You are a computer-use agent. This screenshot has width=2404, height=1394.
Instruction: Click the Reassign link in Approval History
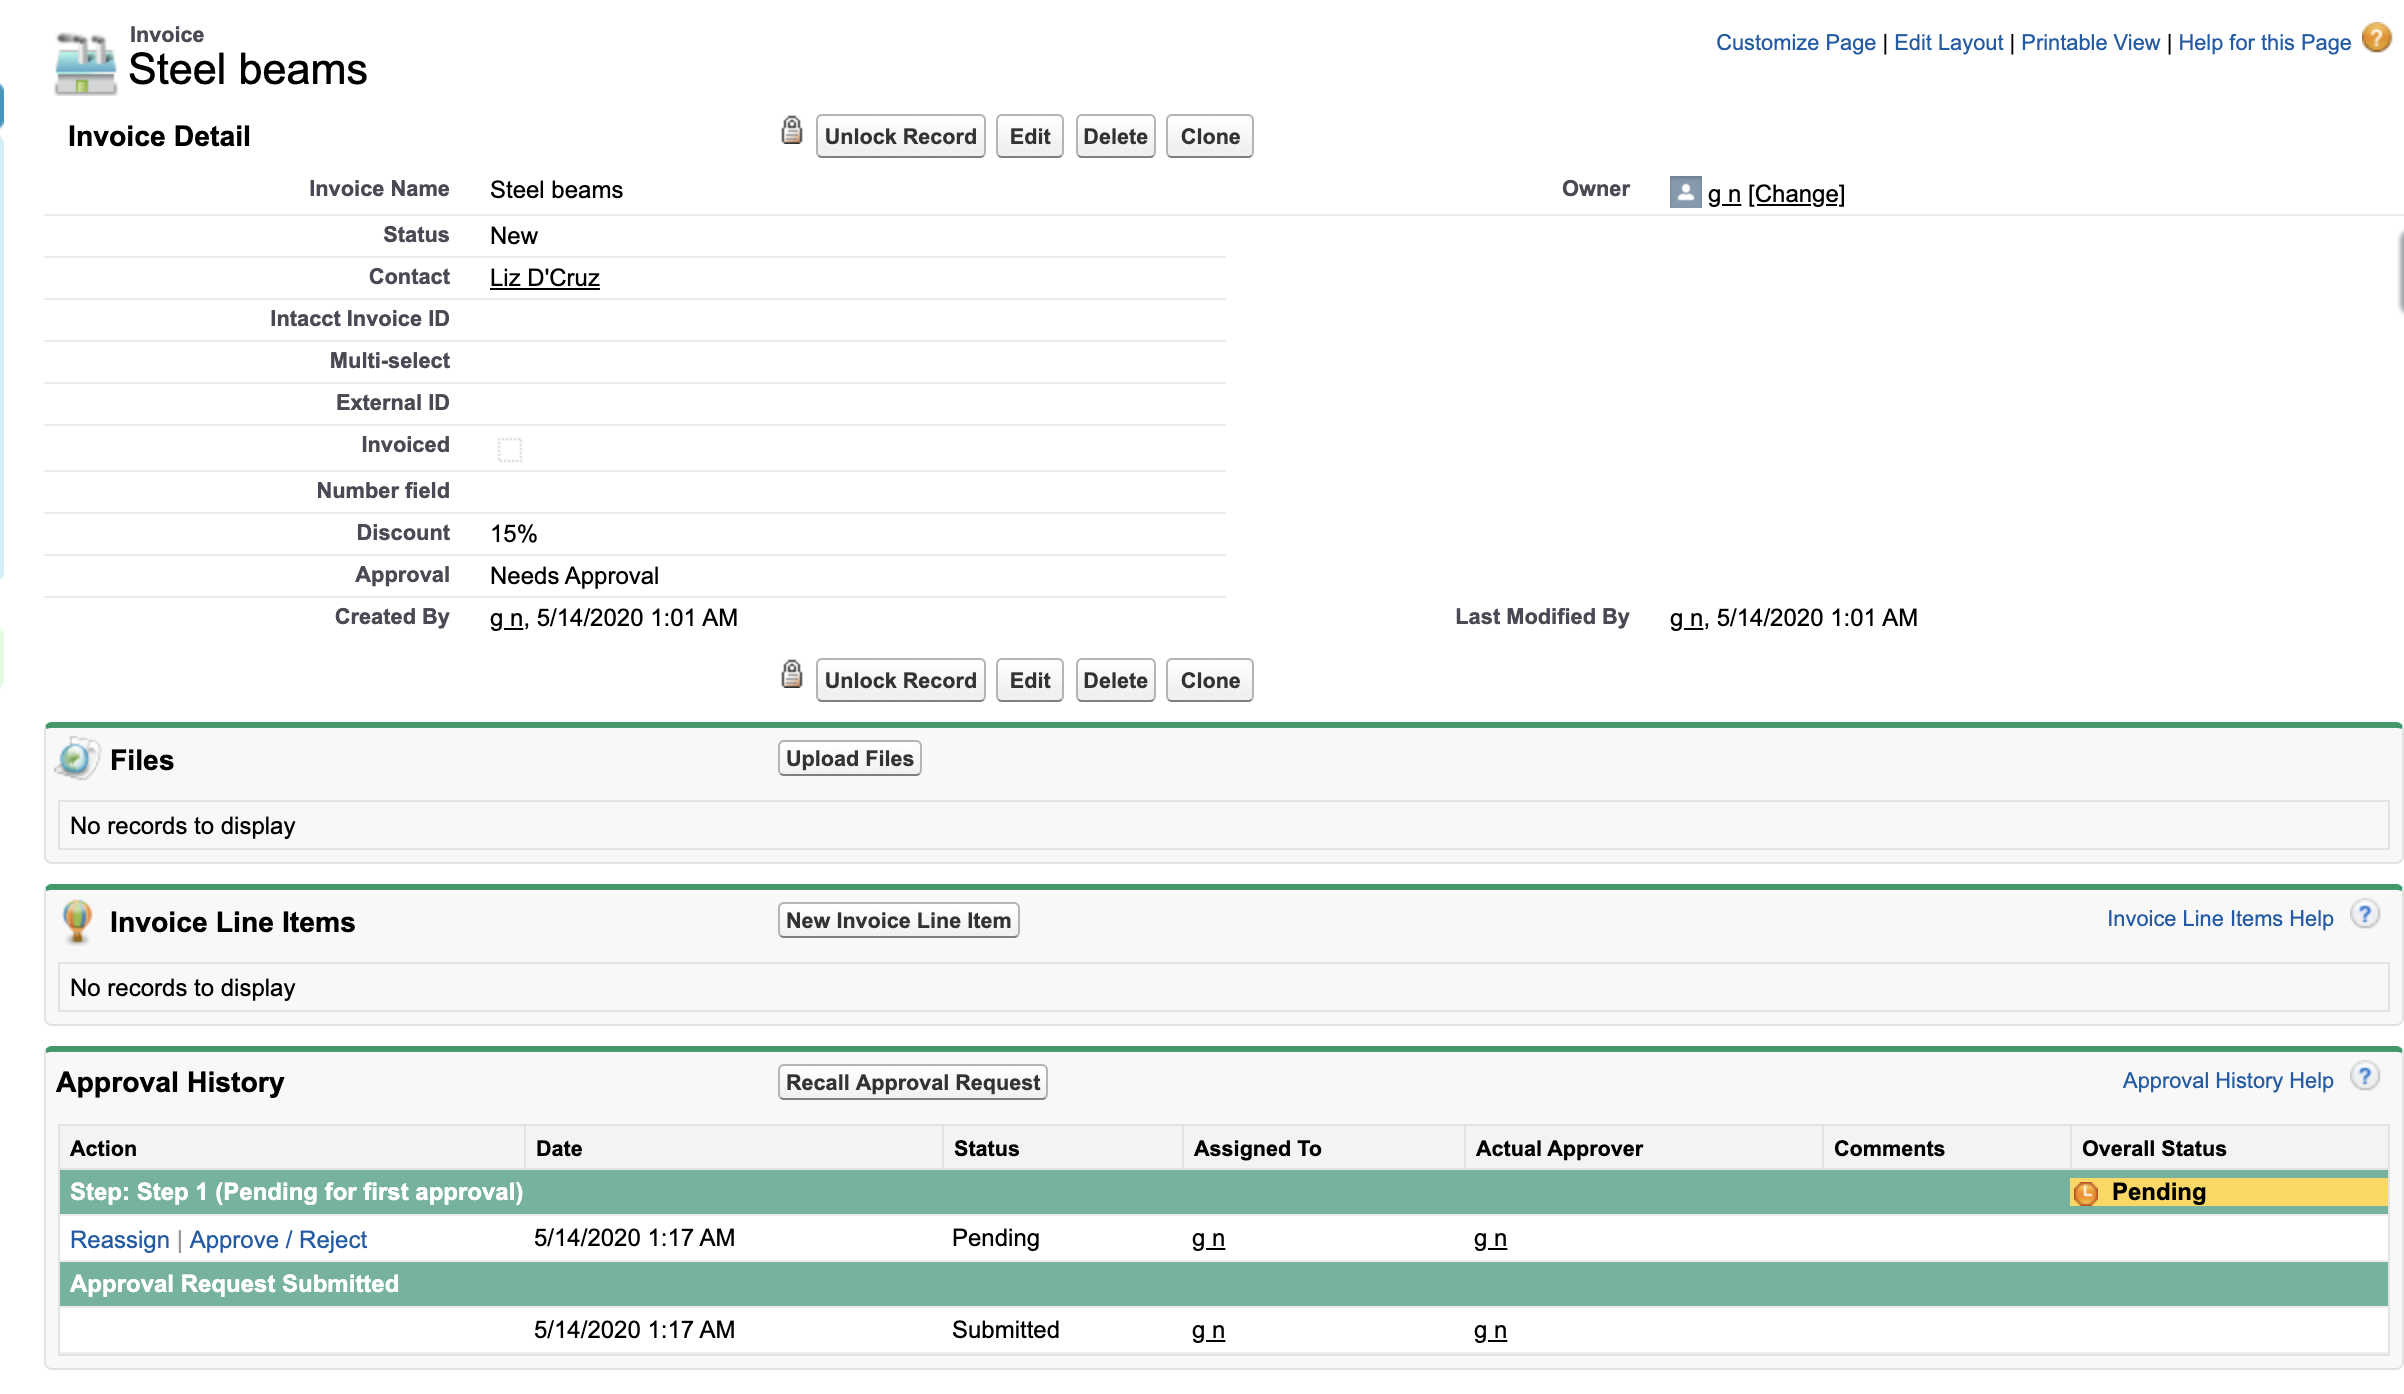click(x=119, y=1240)
